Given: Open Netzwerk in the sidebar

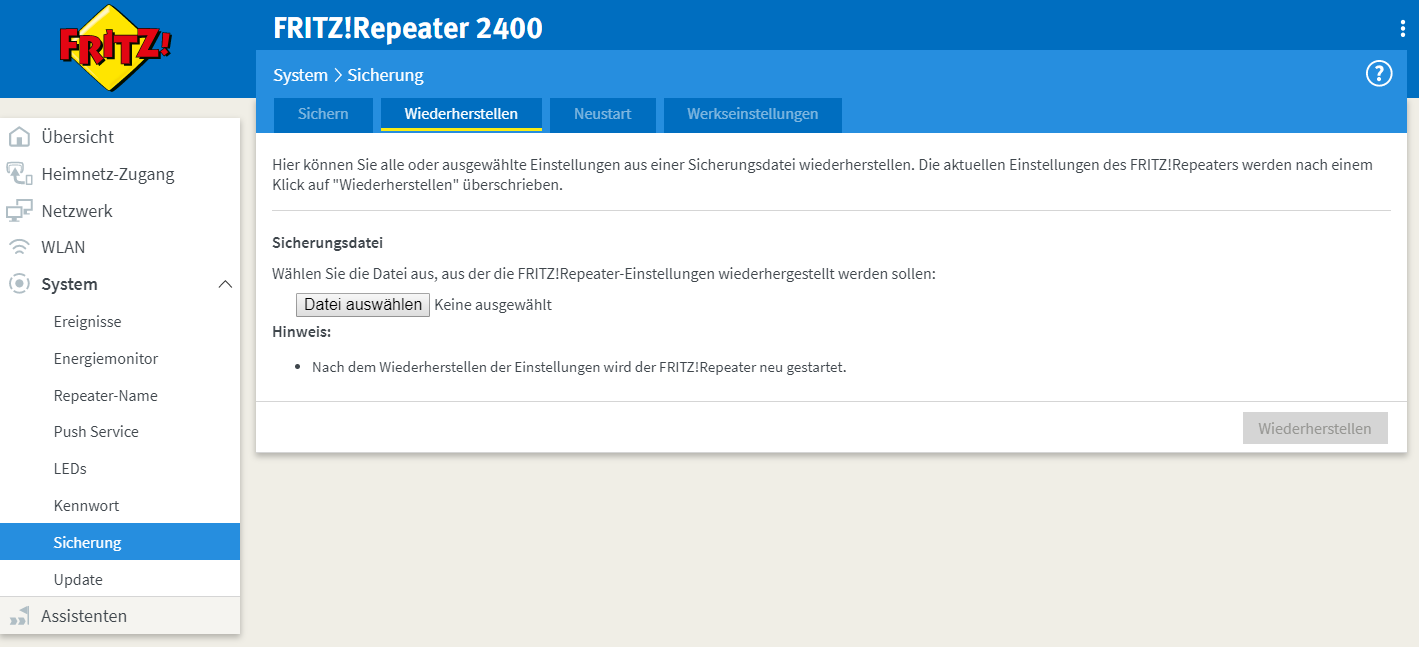Looking at the screenshot, I should [120, 211].
